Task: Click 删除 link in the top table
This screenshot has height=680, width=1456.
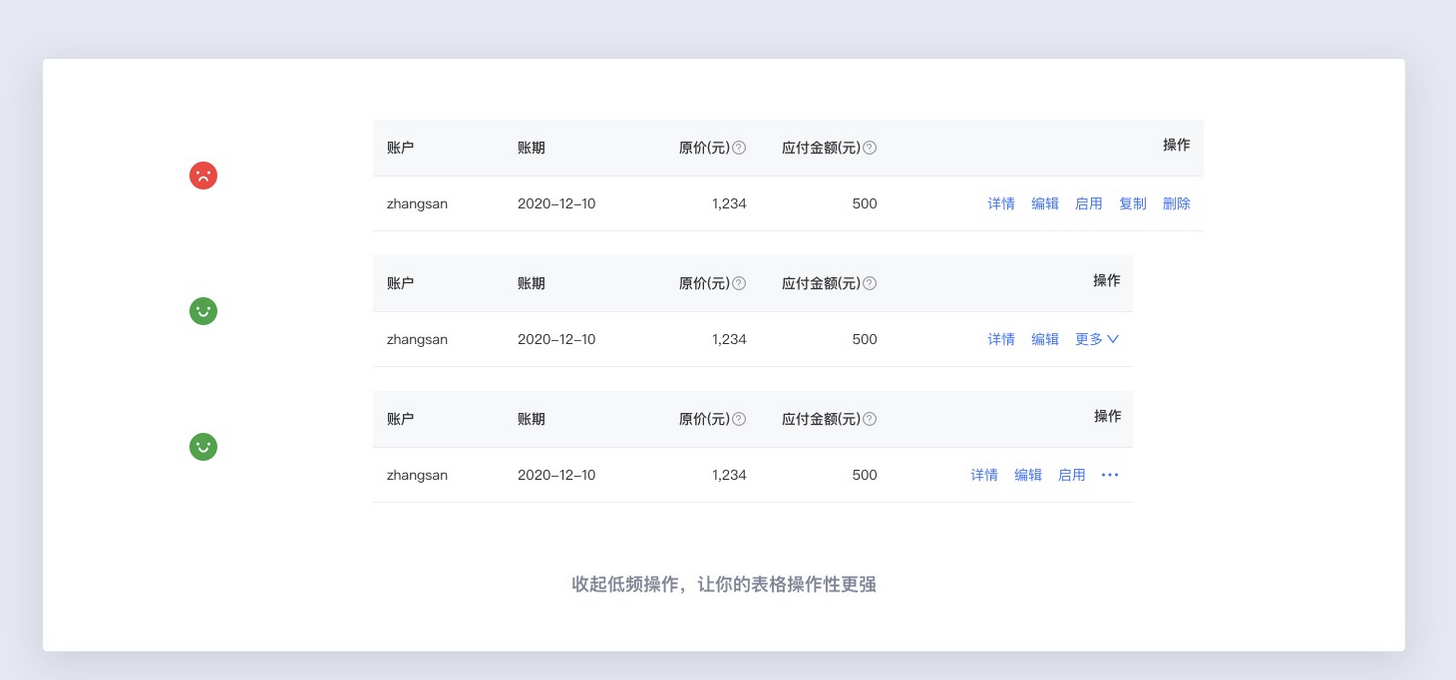Action: (1176, 204)
